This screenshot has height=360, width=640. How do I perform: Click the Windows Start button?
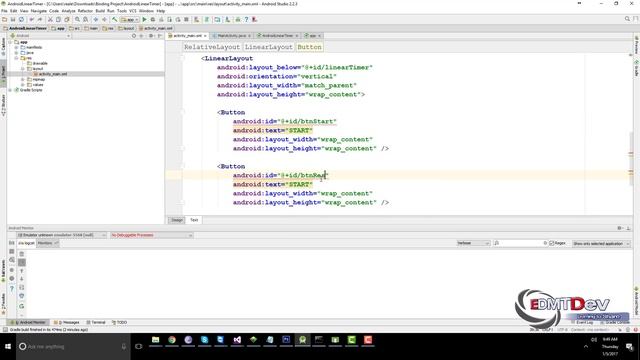[x=8, y=347]
